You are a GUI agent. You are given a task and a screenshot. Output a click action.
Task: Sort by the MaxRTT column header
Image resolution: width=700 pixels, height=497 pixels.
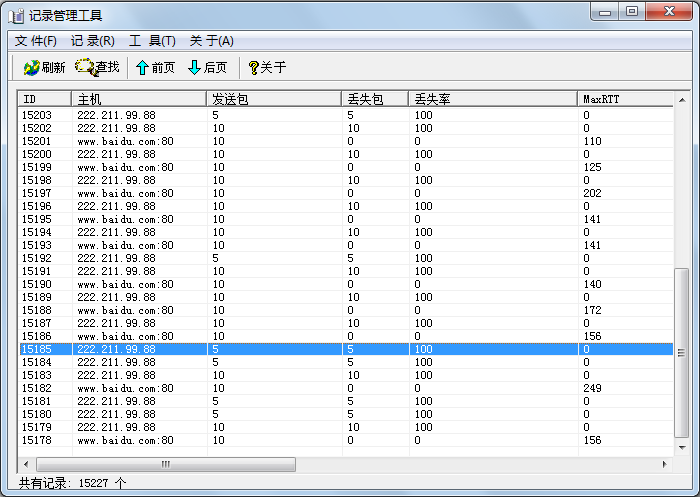click(625, 99)
